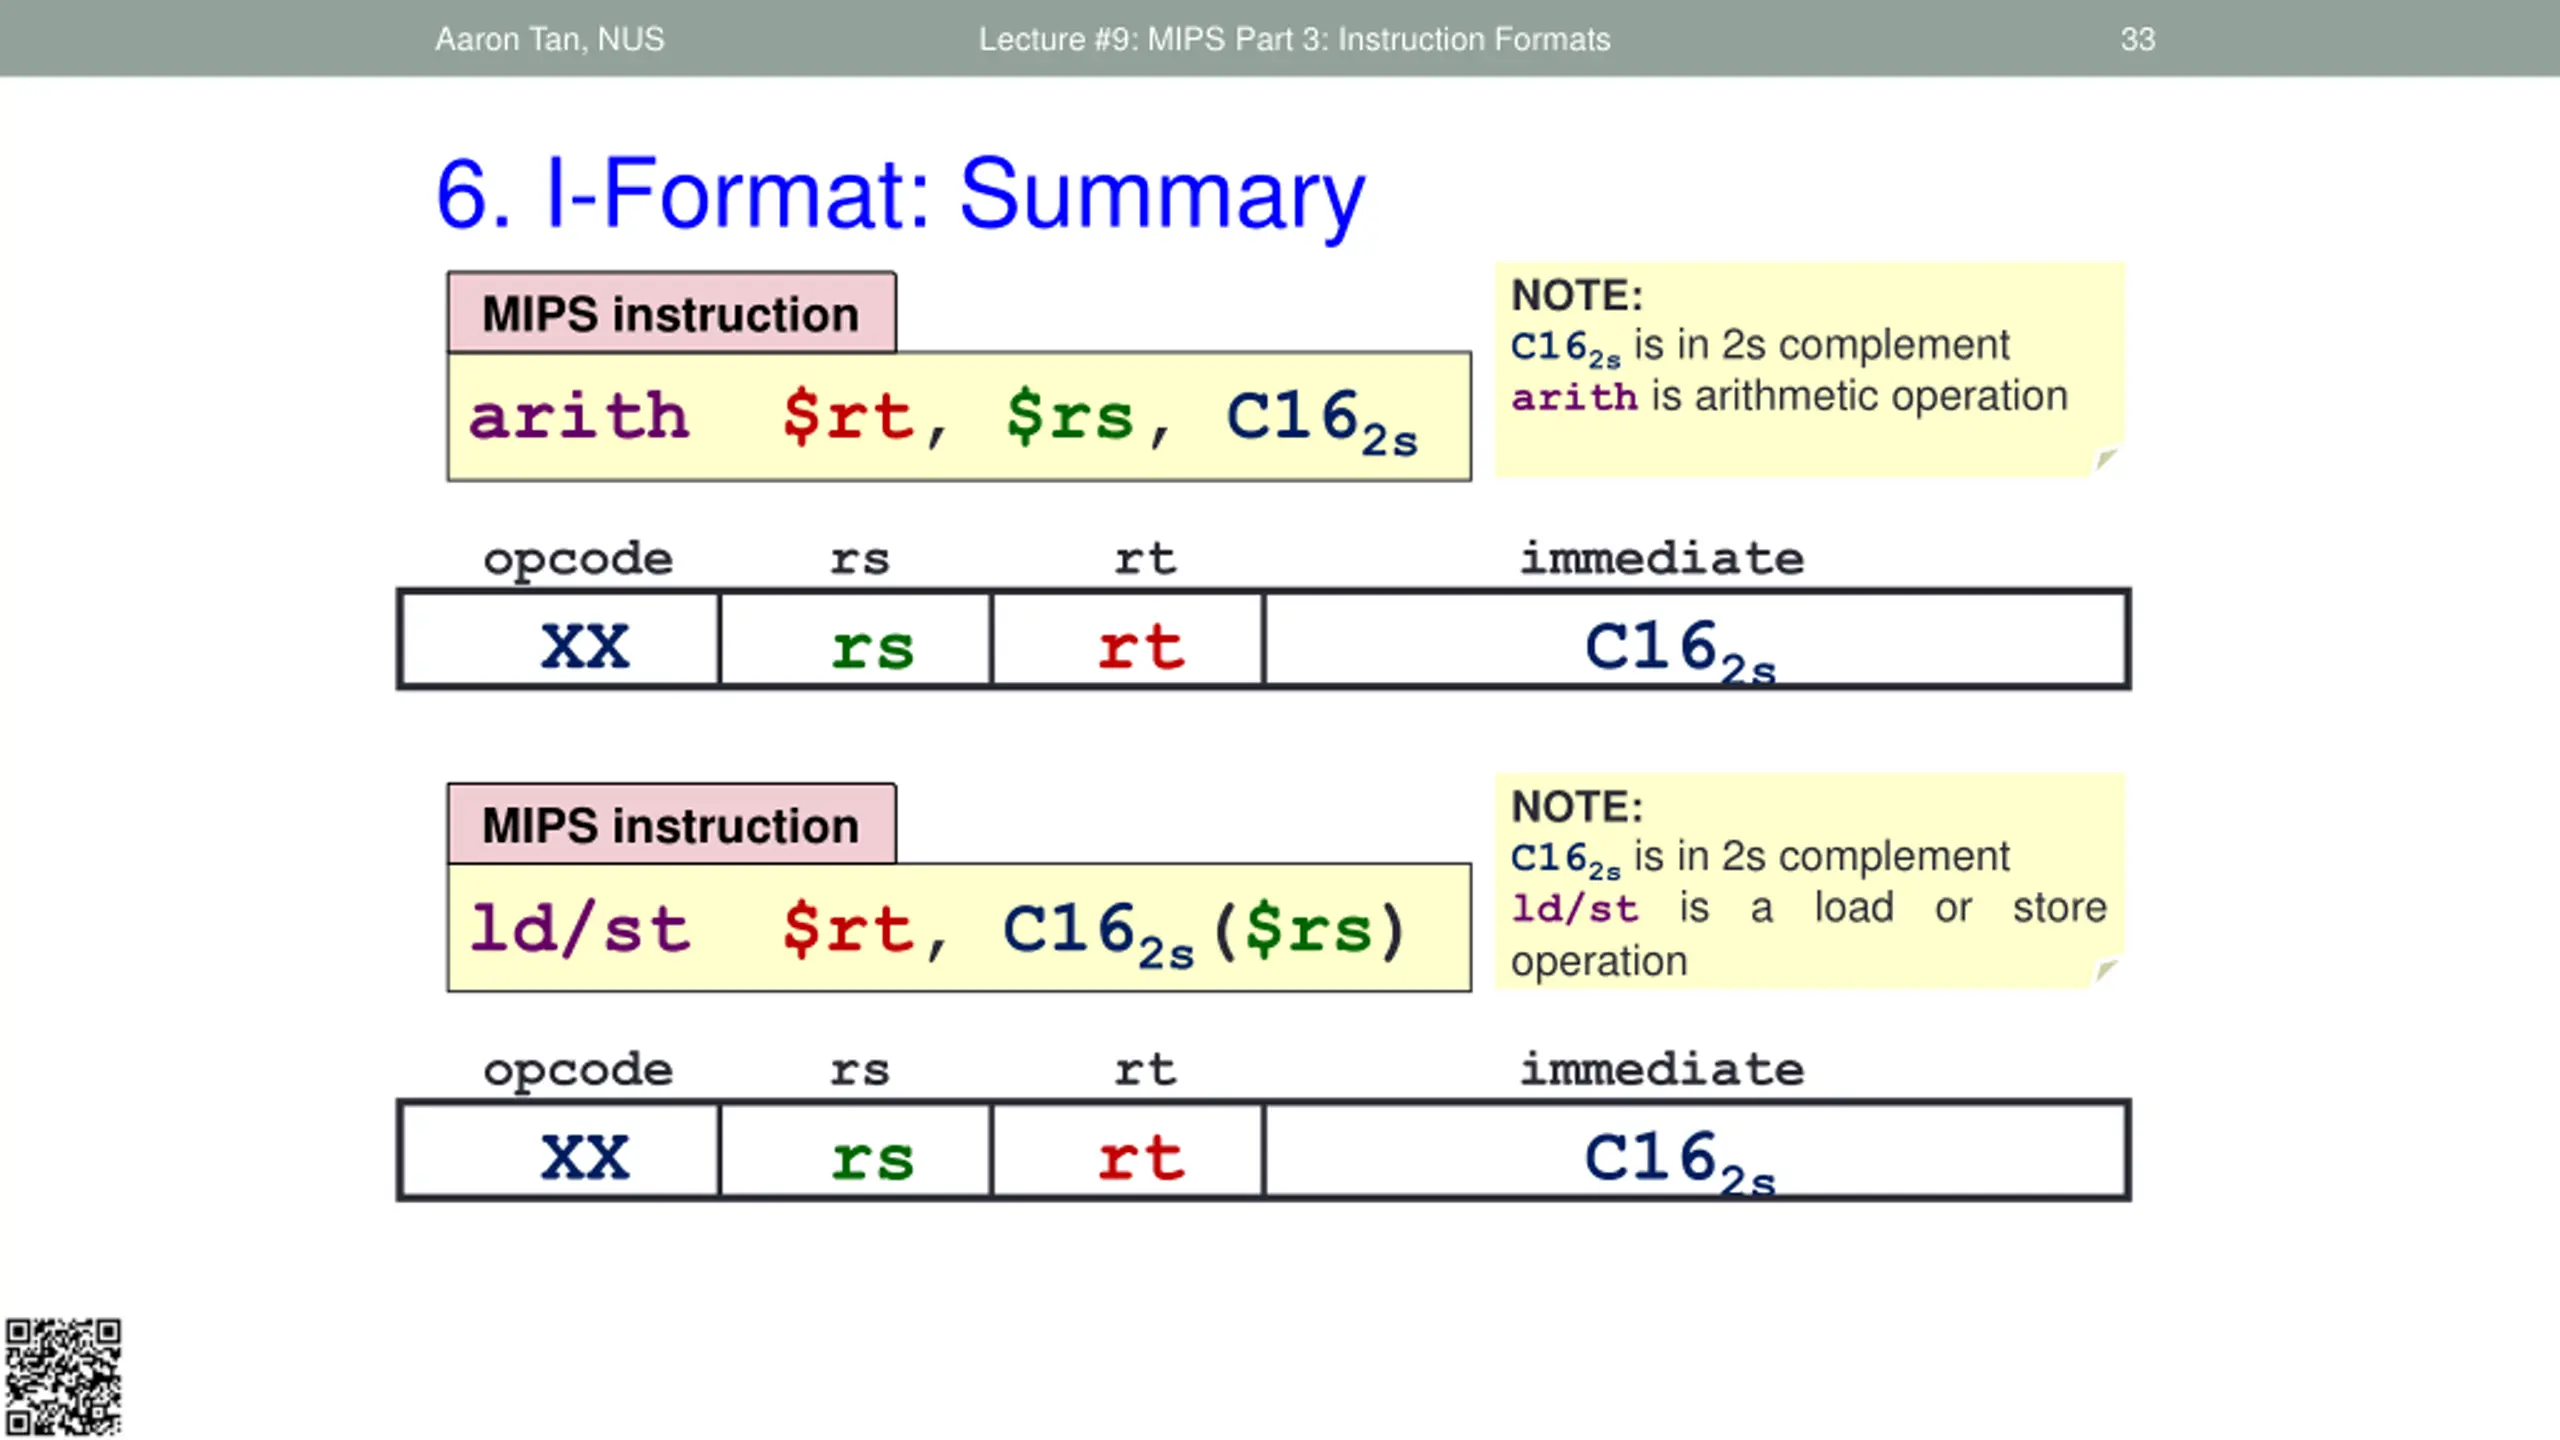Click 'C16 2s' in the ld/st instruction
2560x1440 pixels.
(x=1098, y=934)
